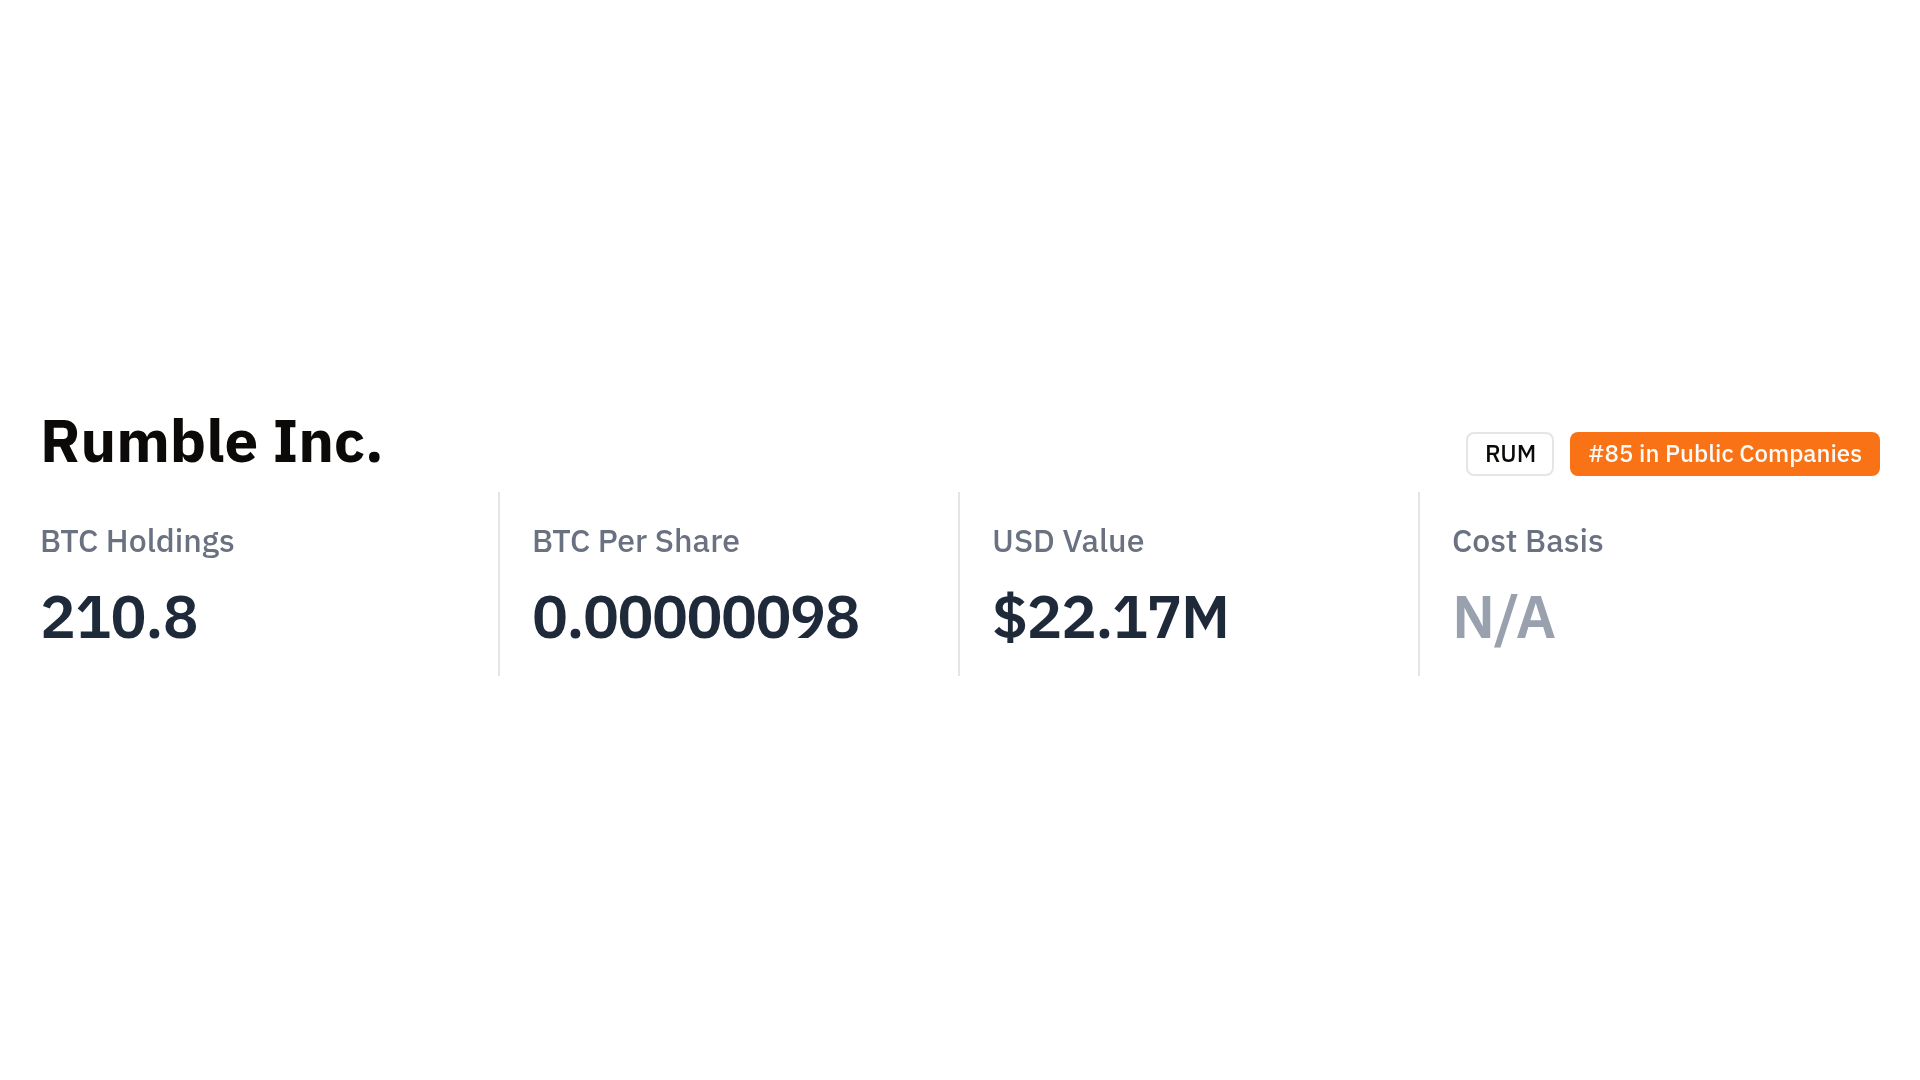This screenshot has height=1080, width=1920.
Task: Click the words "Per Share" in label
Action: (x=668, y=541)
